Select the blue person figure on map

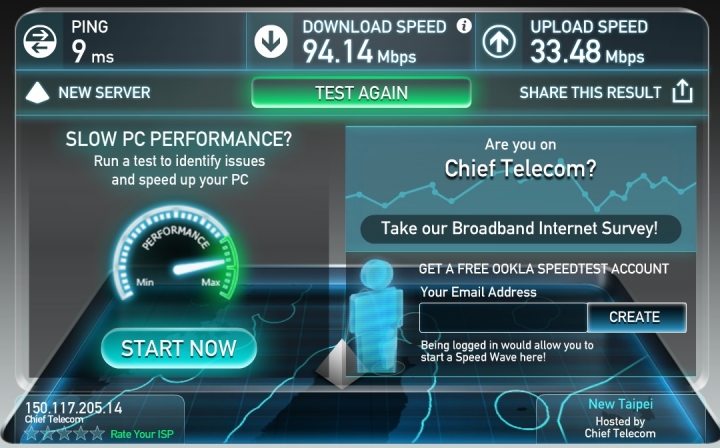click(x=377, y=315)
